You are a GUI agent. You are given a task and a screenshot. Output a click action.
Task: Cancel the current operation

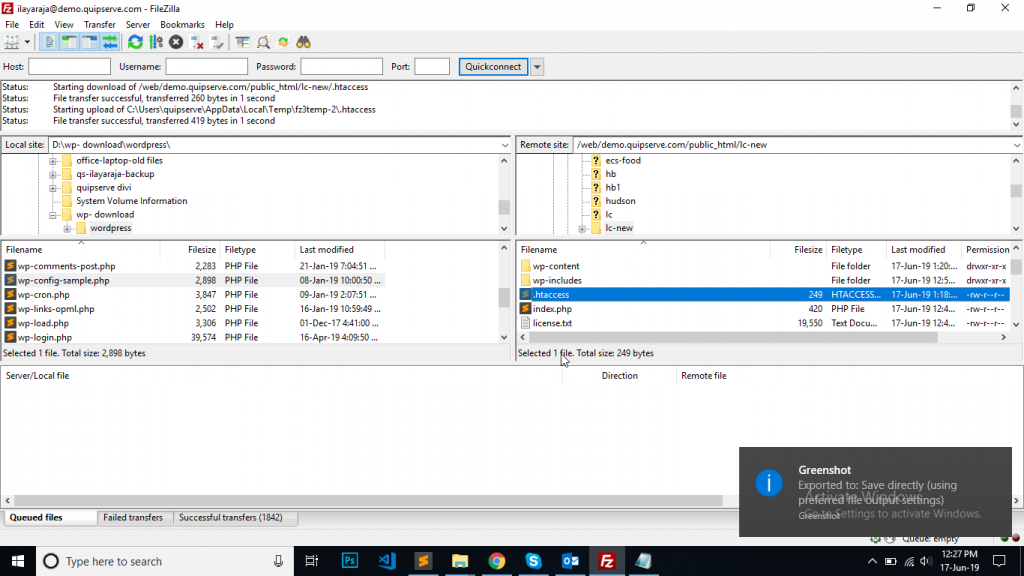[176, 42]
